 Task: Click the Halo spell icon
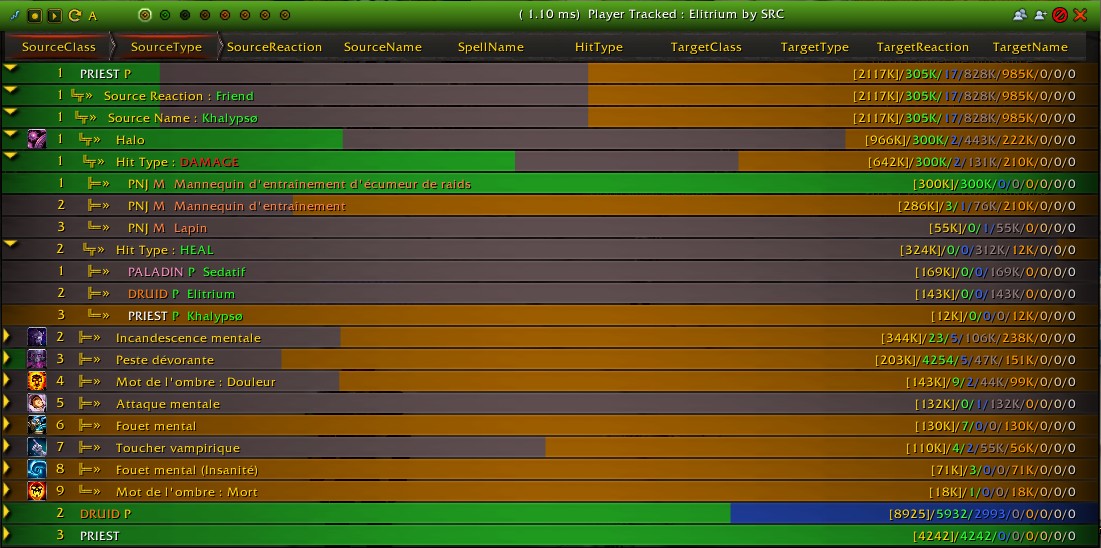tap(37, 140)
